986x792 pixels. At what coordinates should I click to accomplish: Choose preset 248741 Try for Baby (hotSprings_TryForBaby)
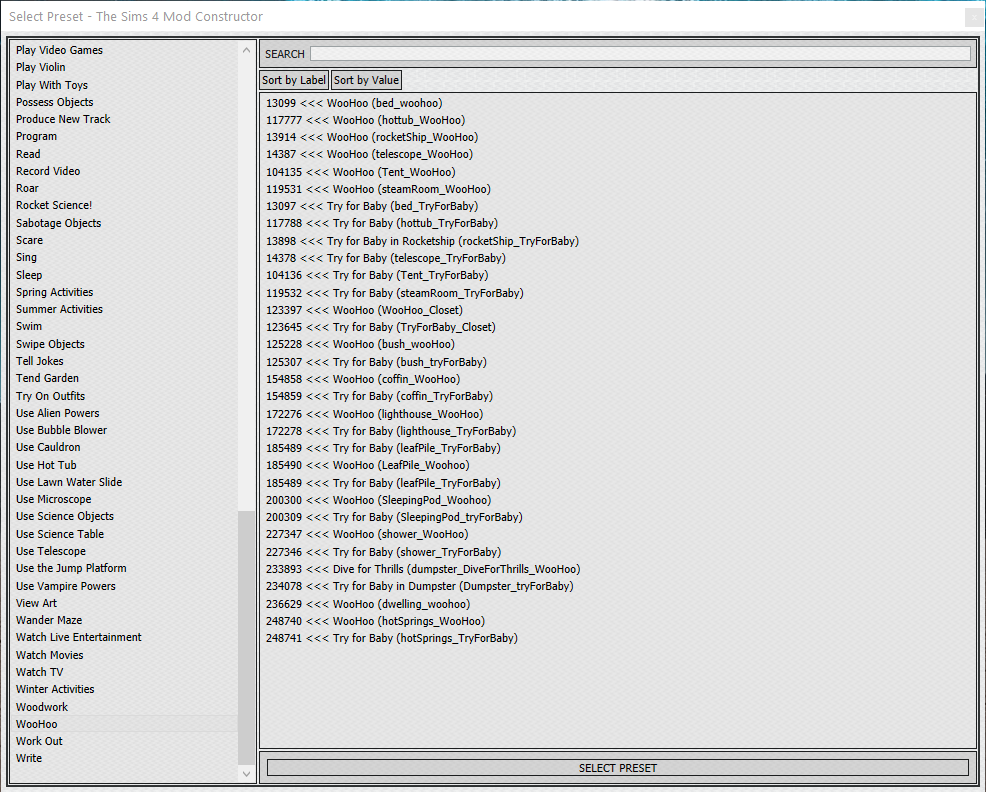(x=392, y=638)
